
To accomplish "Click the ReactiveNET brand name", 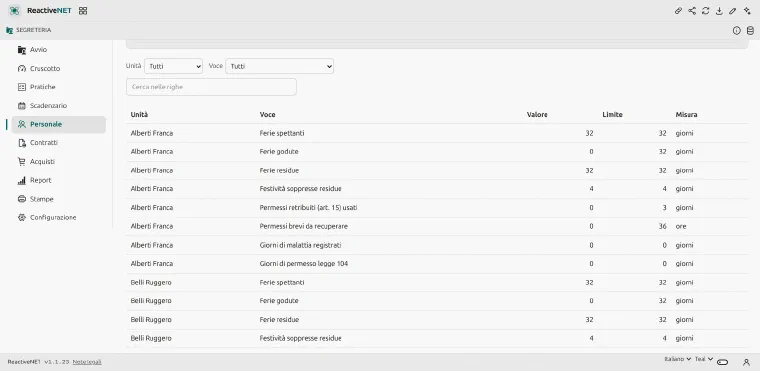I will (49, 11).
